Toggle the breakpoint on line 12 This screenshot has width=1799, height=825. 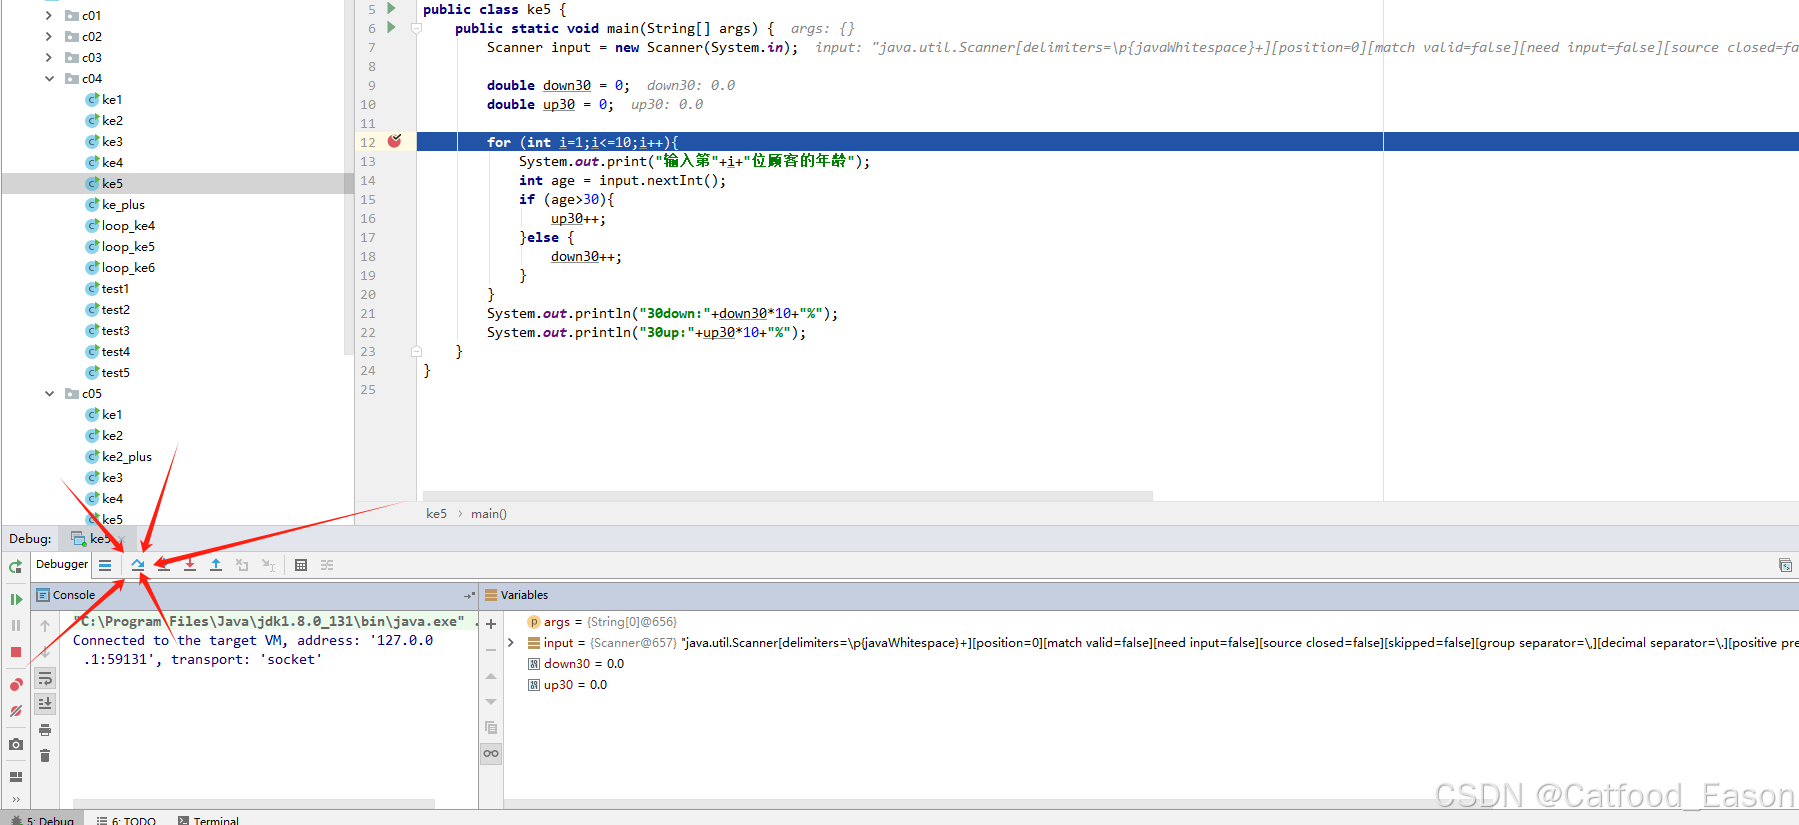[395, 141]
